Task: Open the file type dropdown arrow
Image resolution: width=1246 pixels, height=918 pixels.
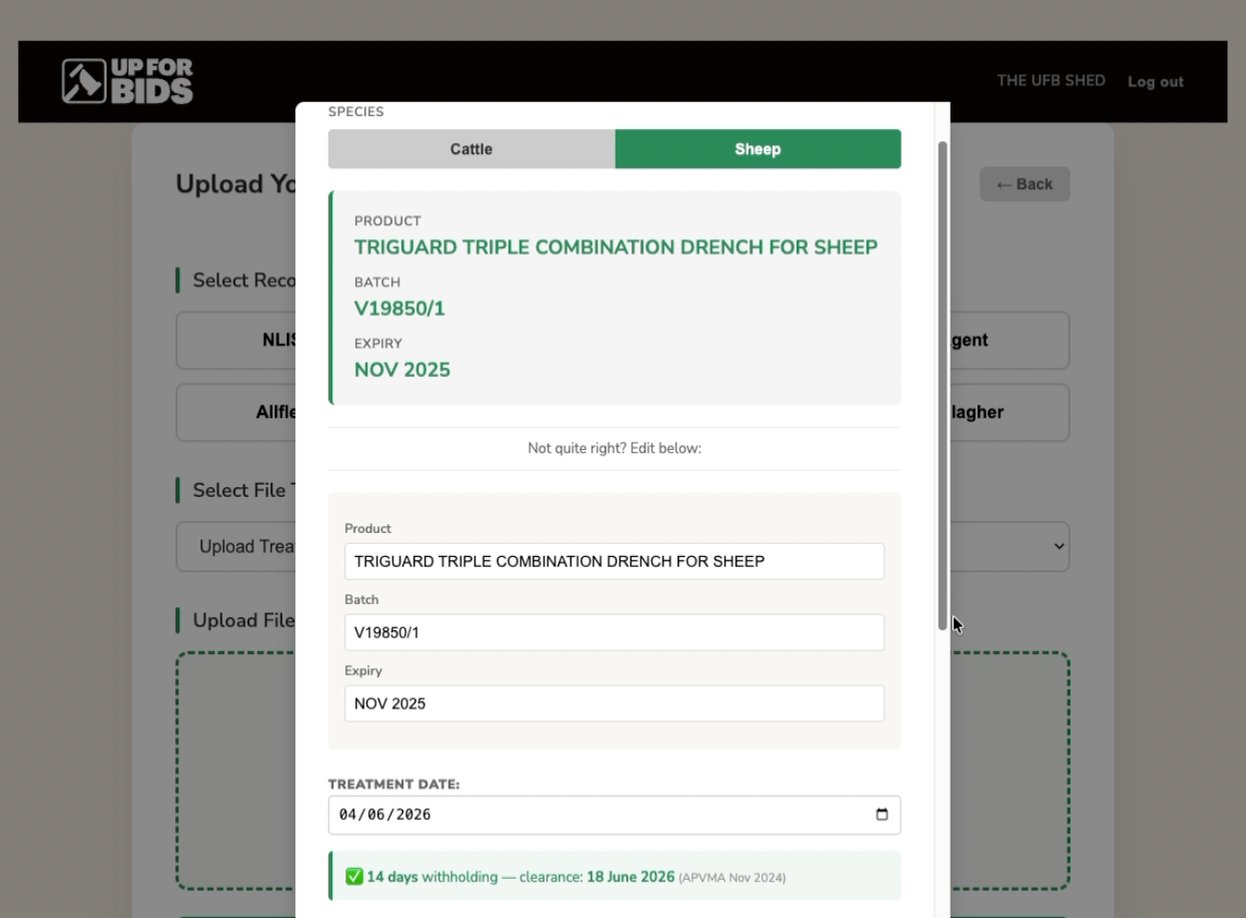Action: (1059, 547)
